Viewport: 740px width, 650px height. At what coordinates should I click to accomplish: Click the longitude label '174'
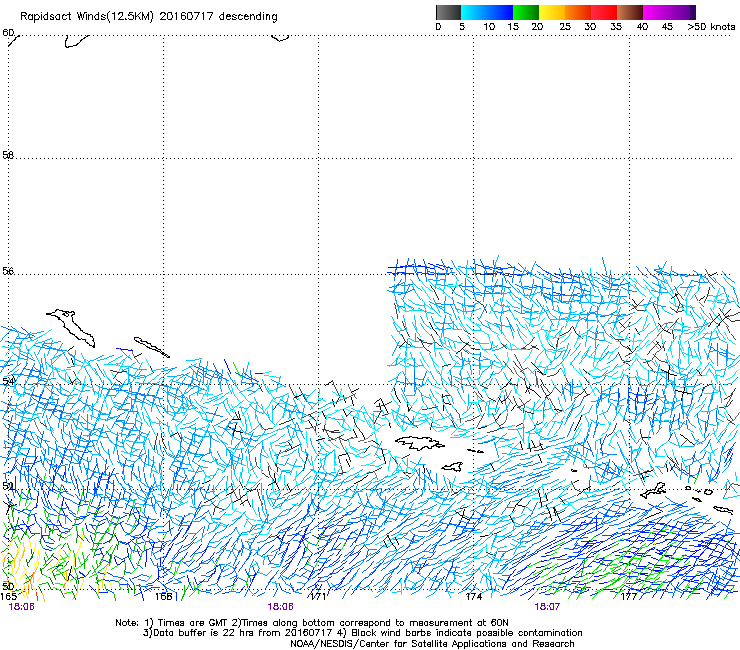(x=474, y=597)
